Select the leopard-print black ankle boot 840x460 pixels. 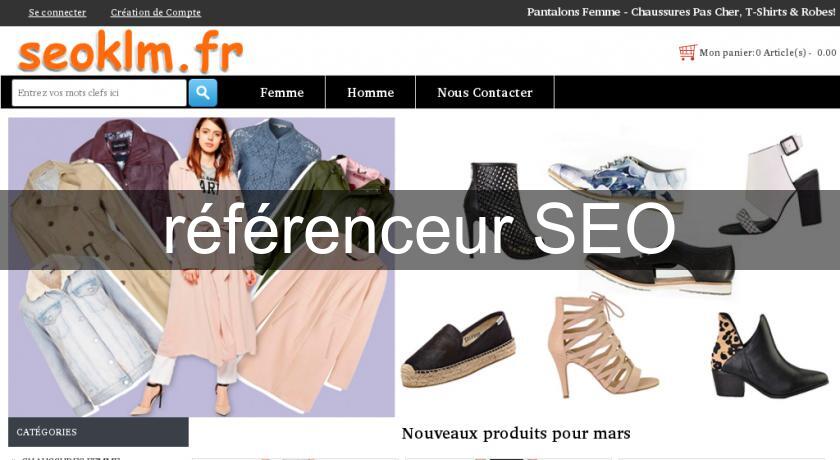click(x=769, y=356)
